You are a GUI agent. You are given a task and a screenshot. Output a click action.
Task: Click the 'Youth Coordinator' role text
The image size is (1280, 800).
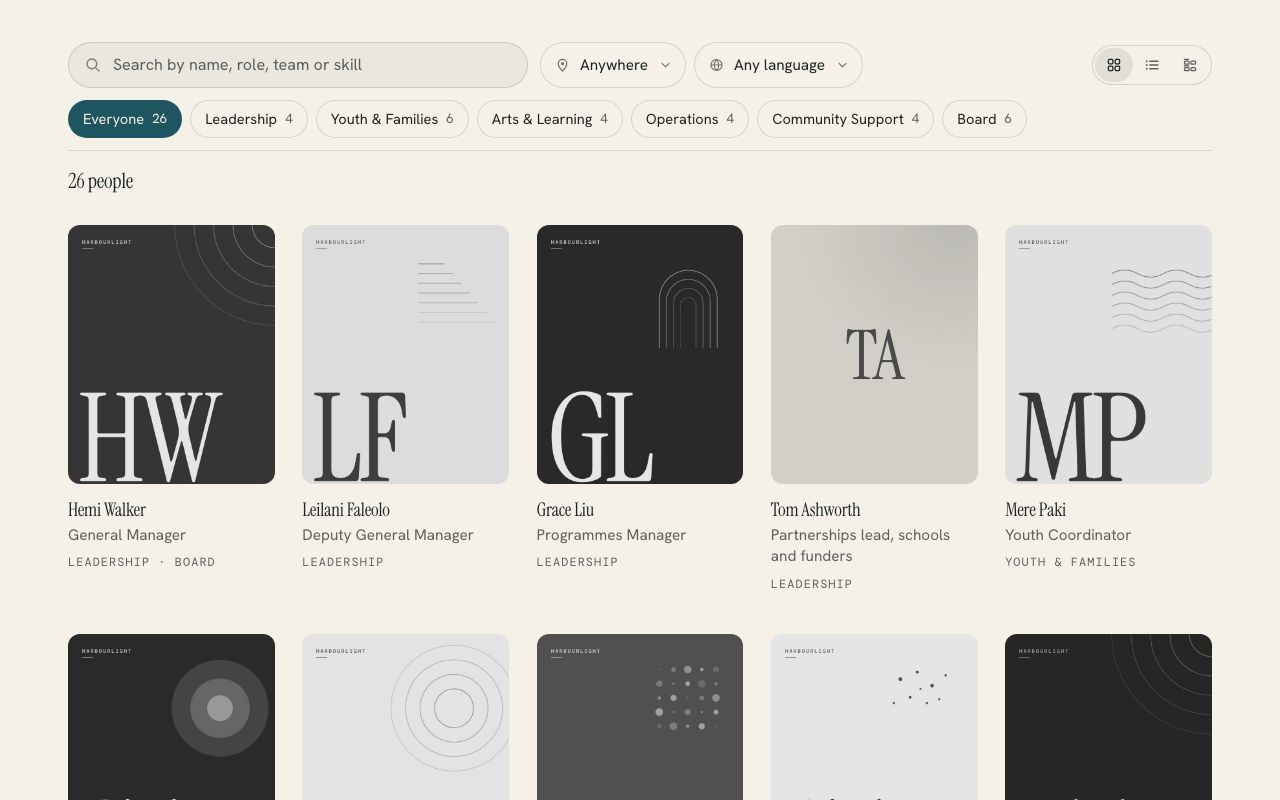click(x=1068, y=535)
